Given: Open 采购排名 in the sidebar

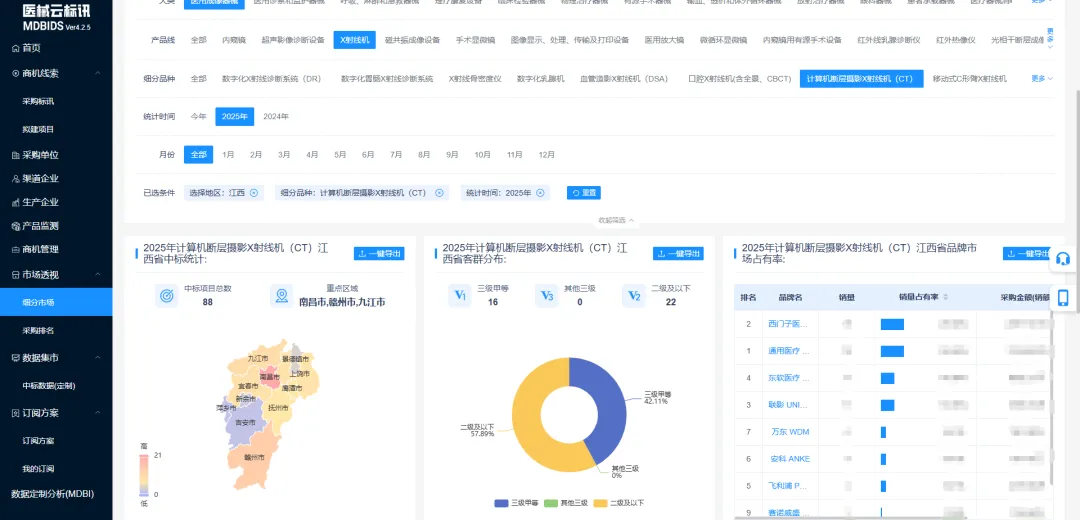Looking at the screenshot, I should point(38,331).
